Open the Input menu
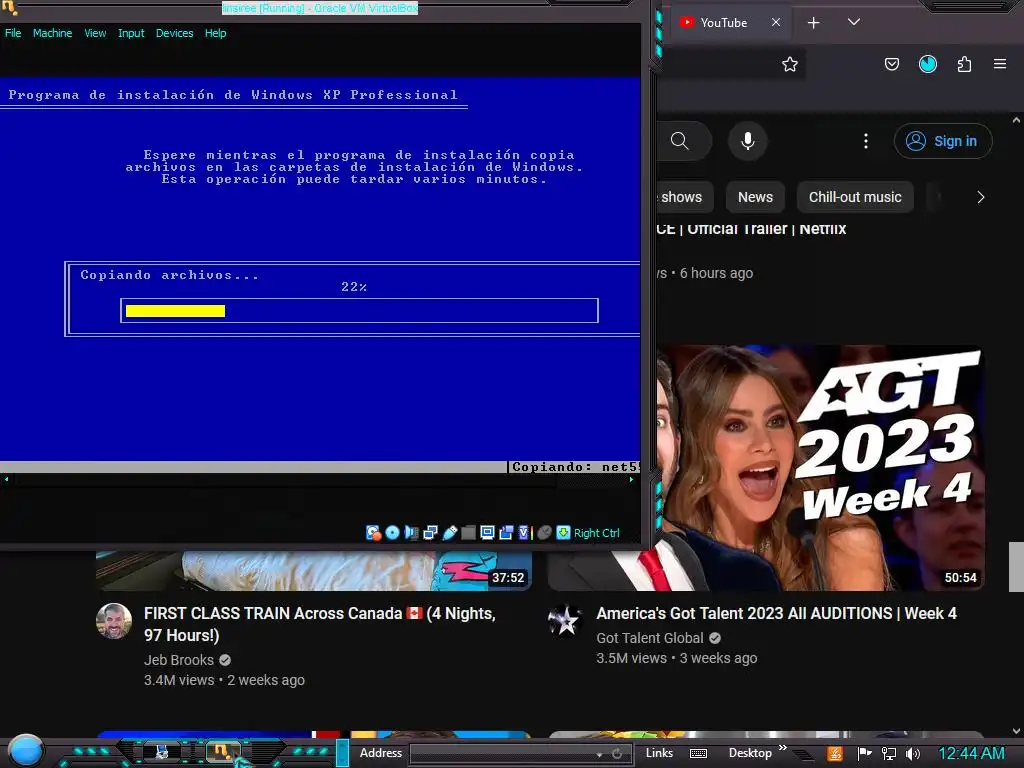 [131, 33]
